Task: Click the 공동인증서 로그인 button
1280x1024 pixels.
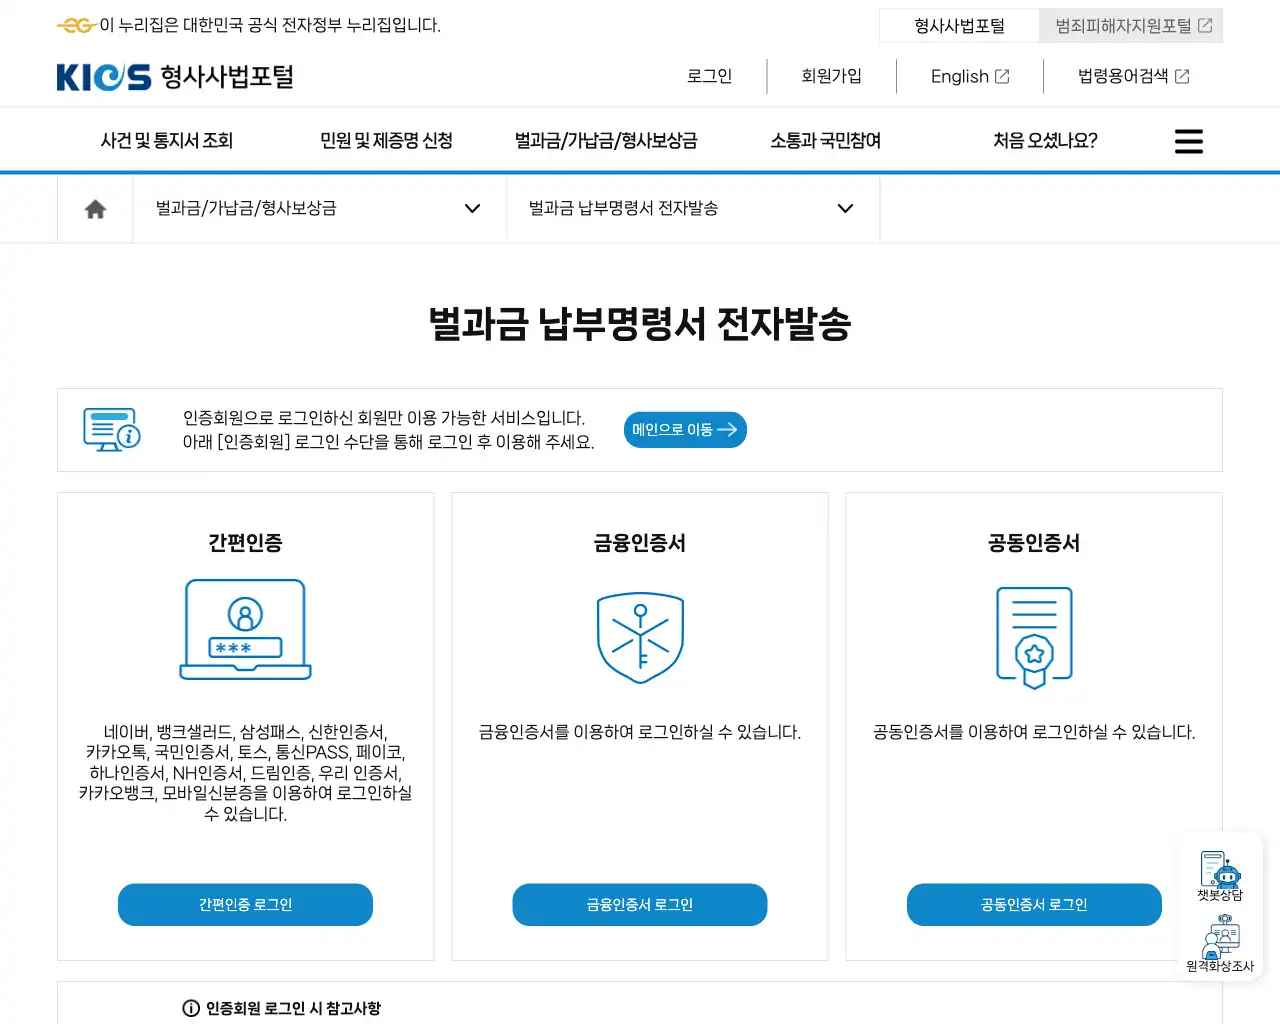Action: point(1034,905)
